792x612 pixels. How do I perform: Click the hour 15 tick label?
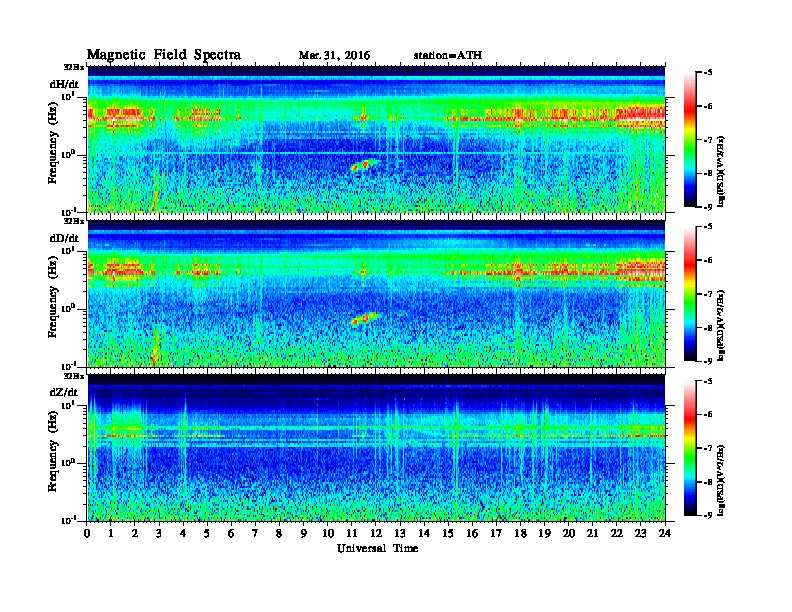[x=448, y=534]
